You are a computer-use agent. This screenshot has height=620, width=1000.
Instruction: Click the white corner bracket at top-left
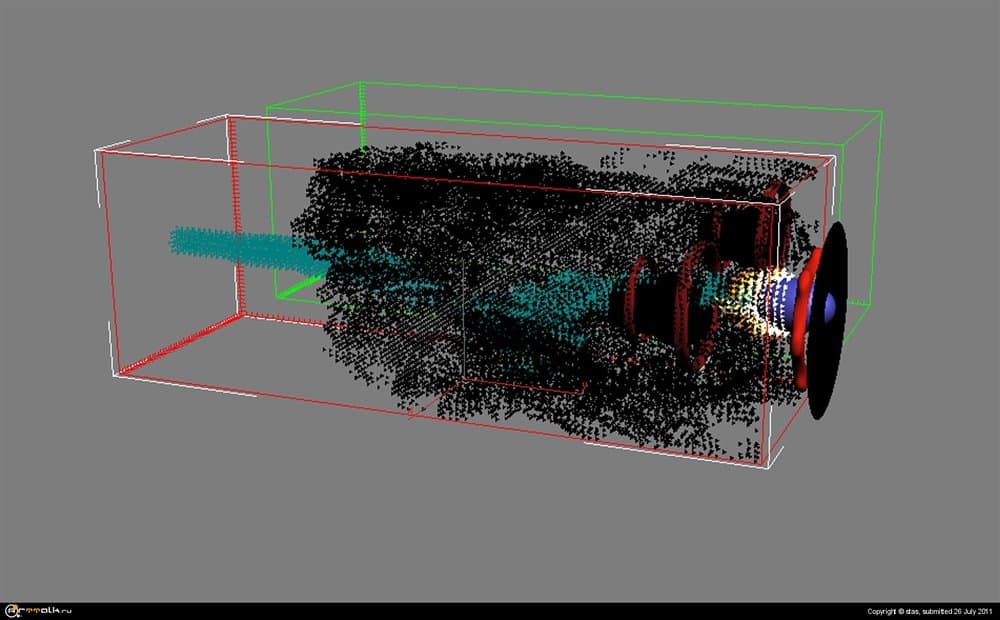pos(100,156)
